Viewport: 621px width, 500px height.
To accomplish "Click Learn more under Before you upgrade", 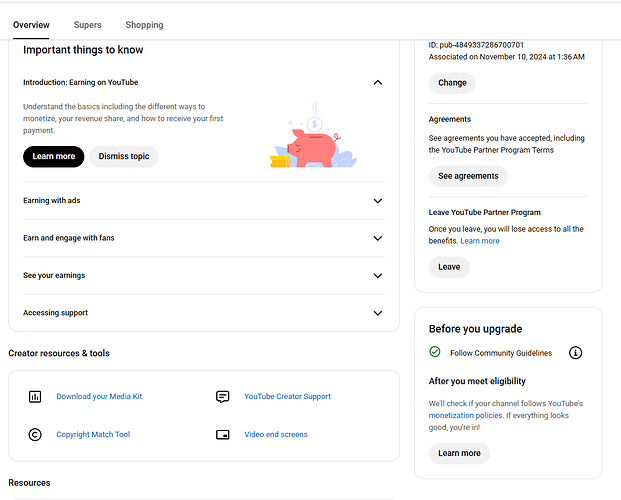I will (x=459, y=453).
